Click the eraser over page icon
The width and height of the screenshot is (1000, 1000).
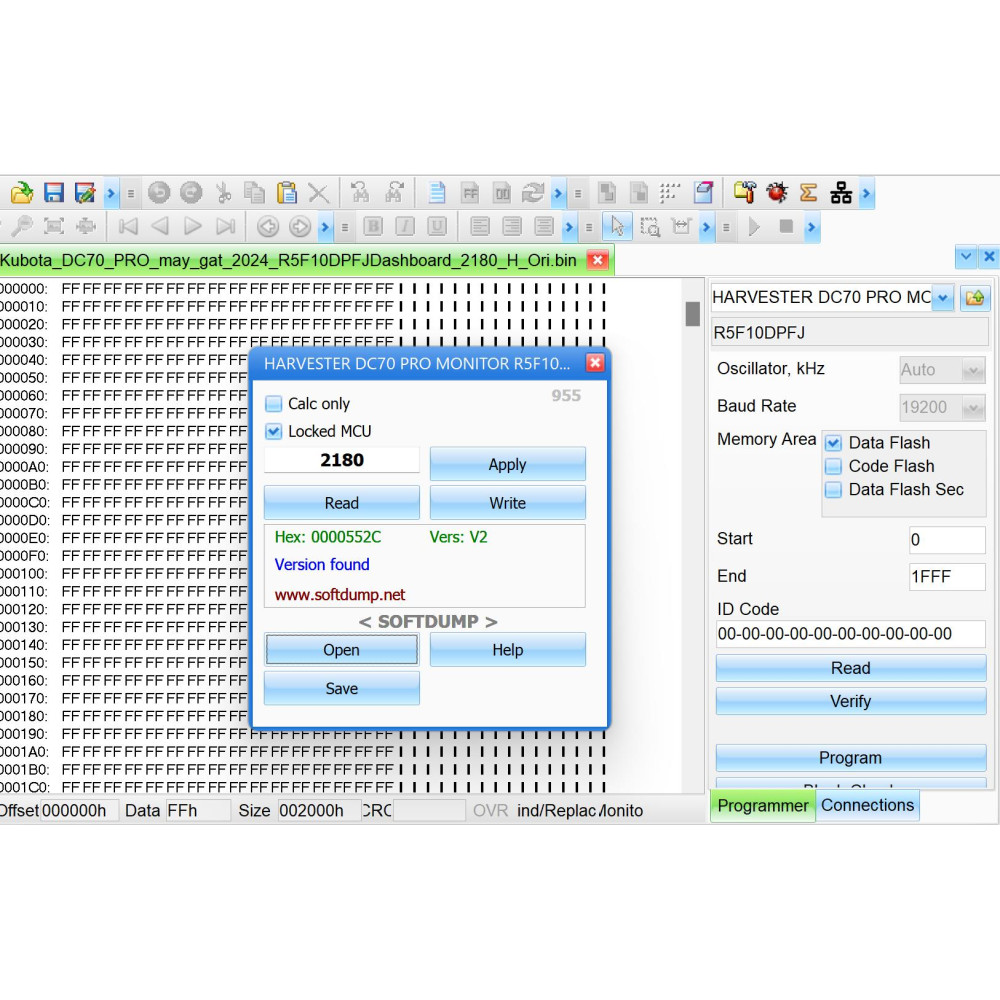703,193
